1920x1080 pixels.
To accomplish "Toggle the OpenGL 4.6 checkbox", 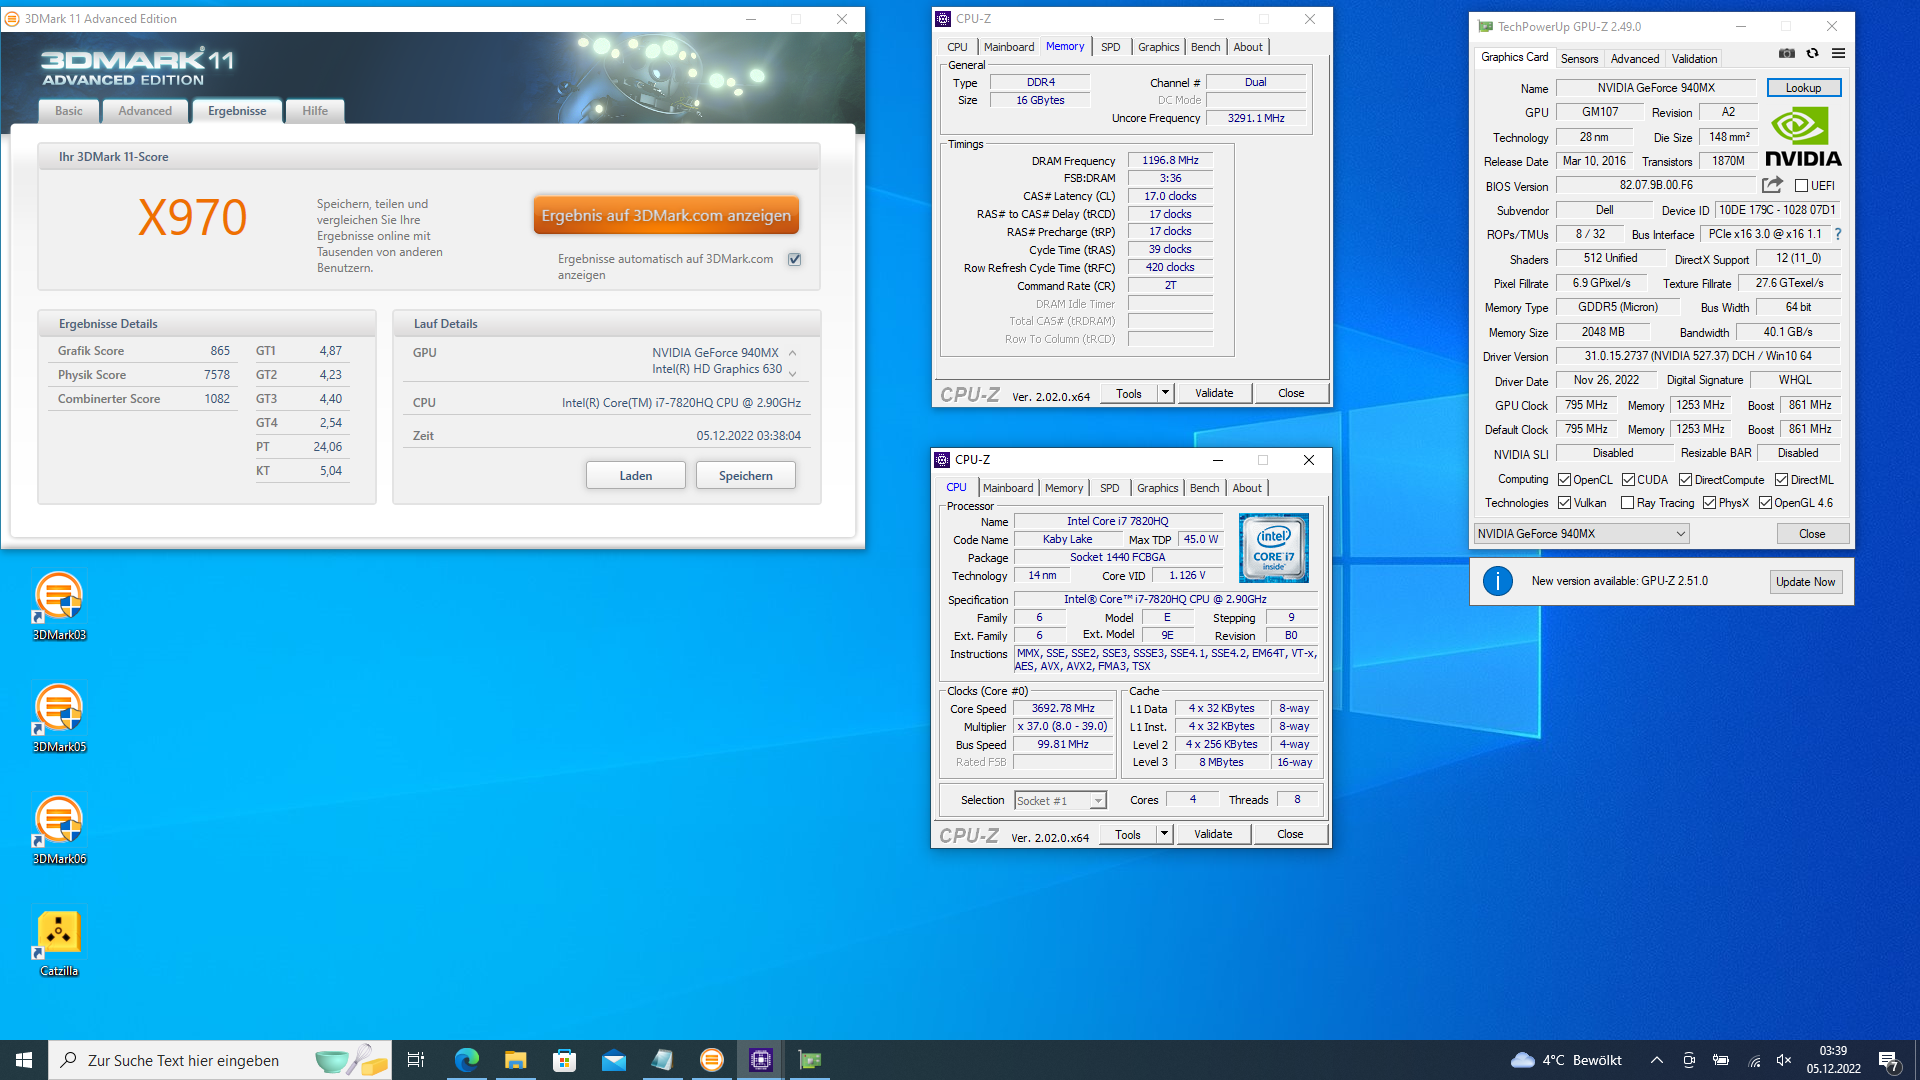I will tap(1765, 503).
